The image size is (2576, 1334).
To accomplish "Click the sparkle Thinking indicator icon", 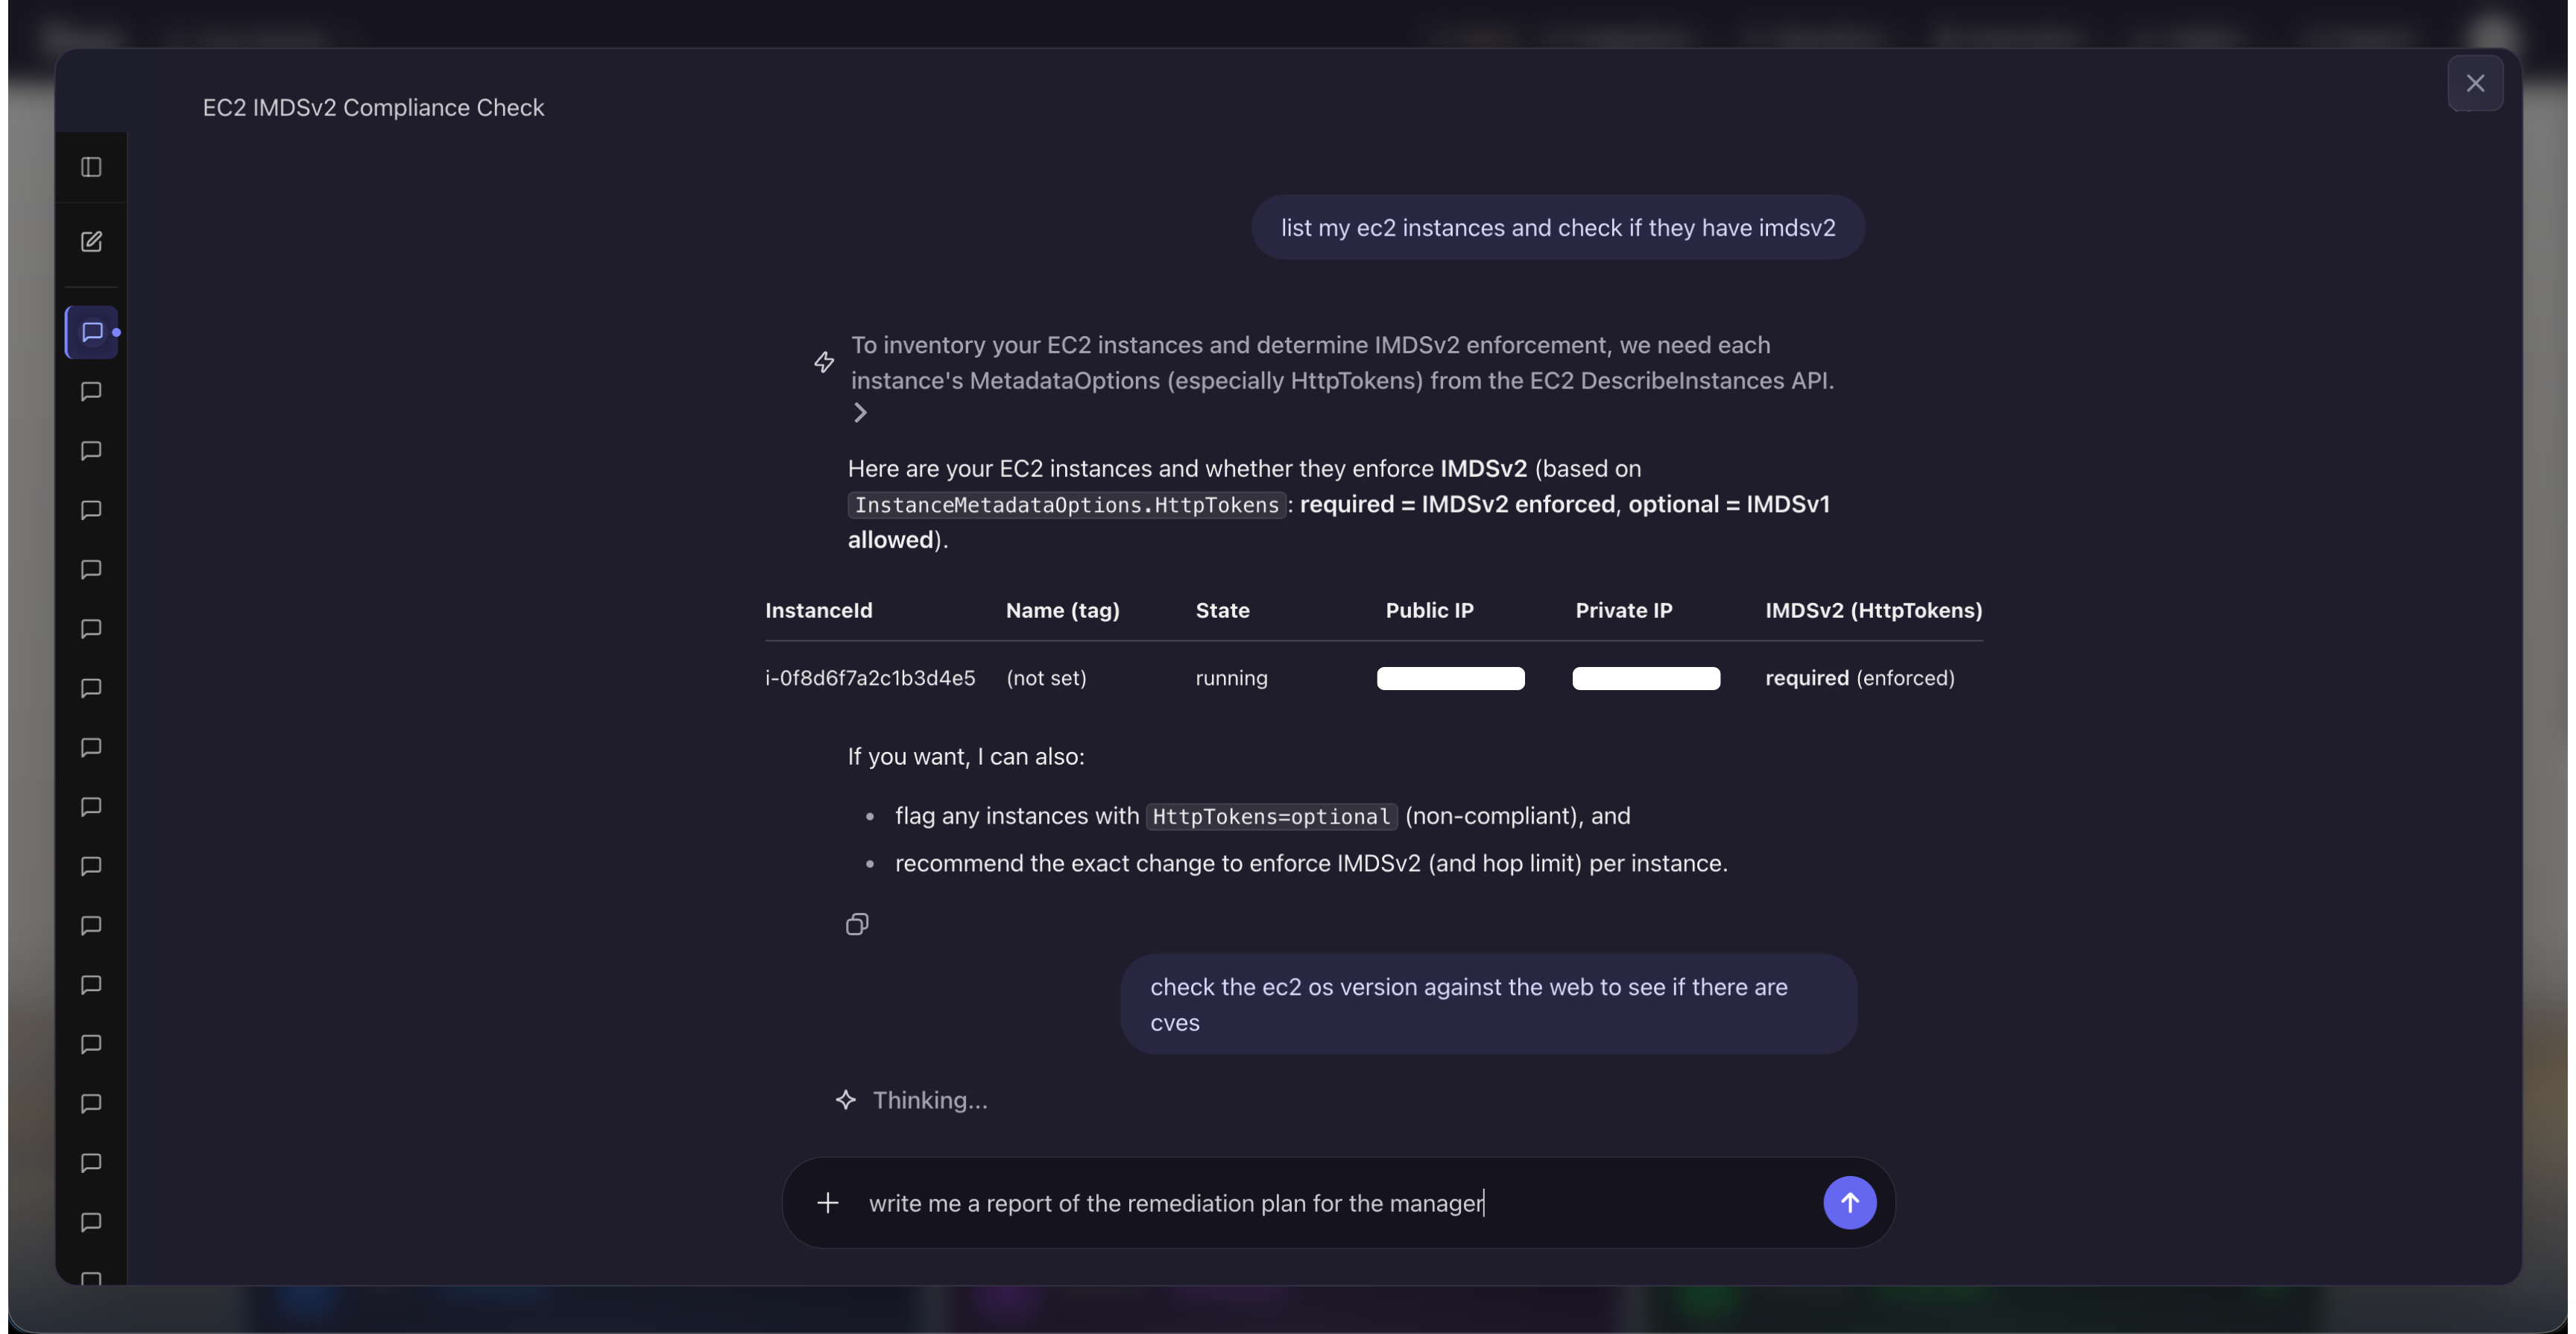I will pos(846,1100).
